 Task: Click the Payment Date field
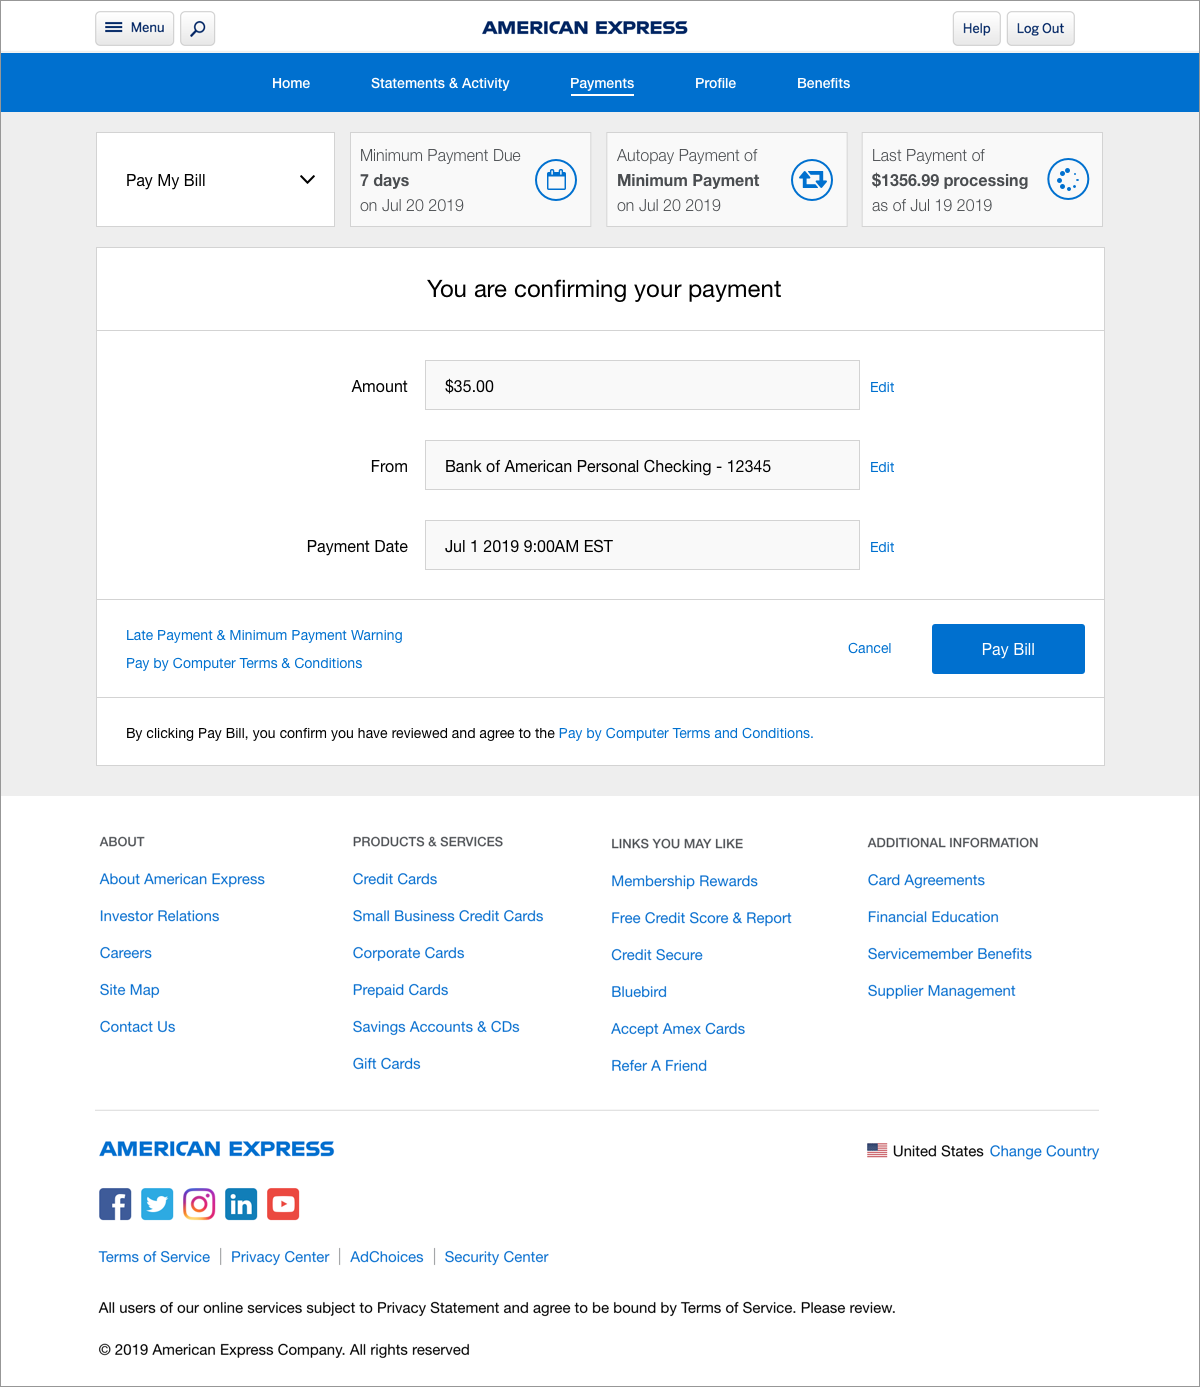642,545
